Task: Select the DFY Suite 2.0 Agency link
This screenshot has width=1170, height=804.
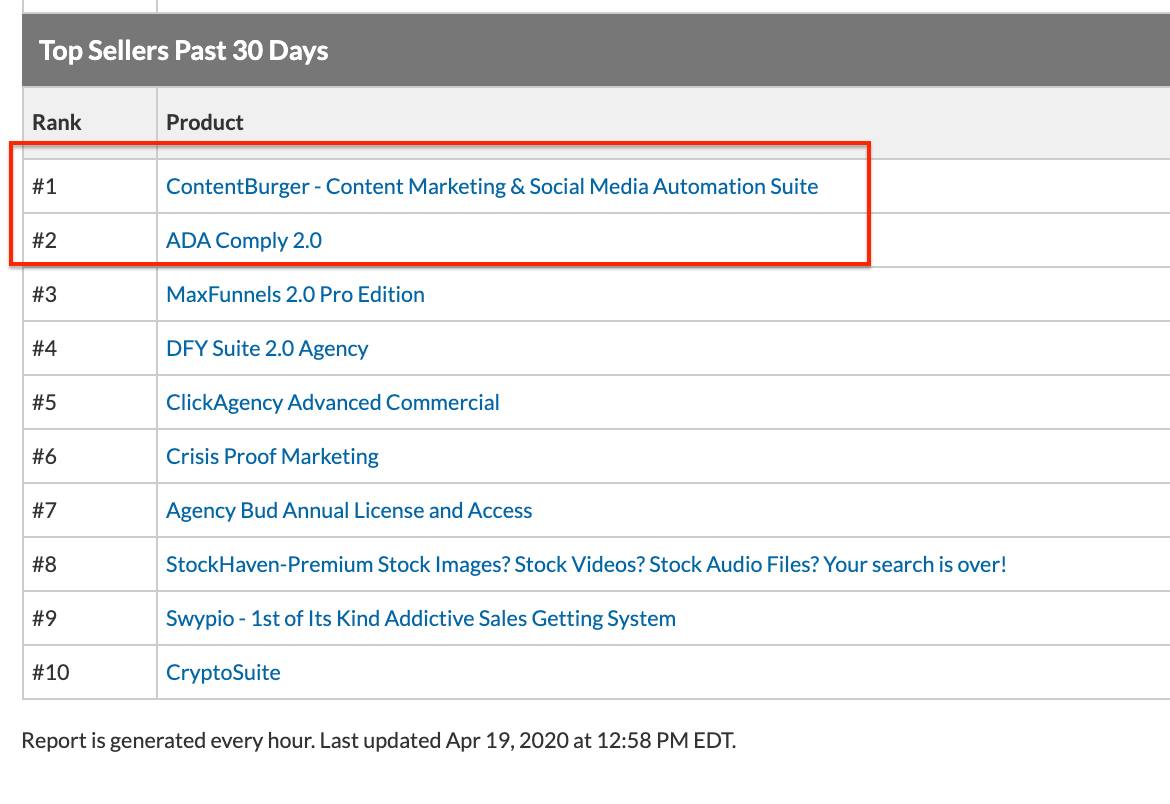Action: click(x=267, y=348)
